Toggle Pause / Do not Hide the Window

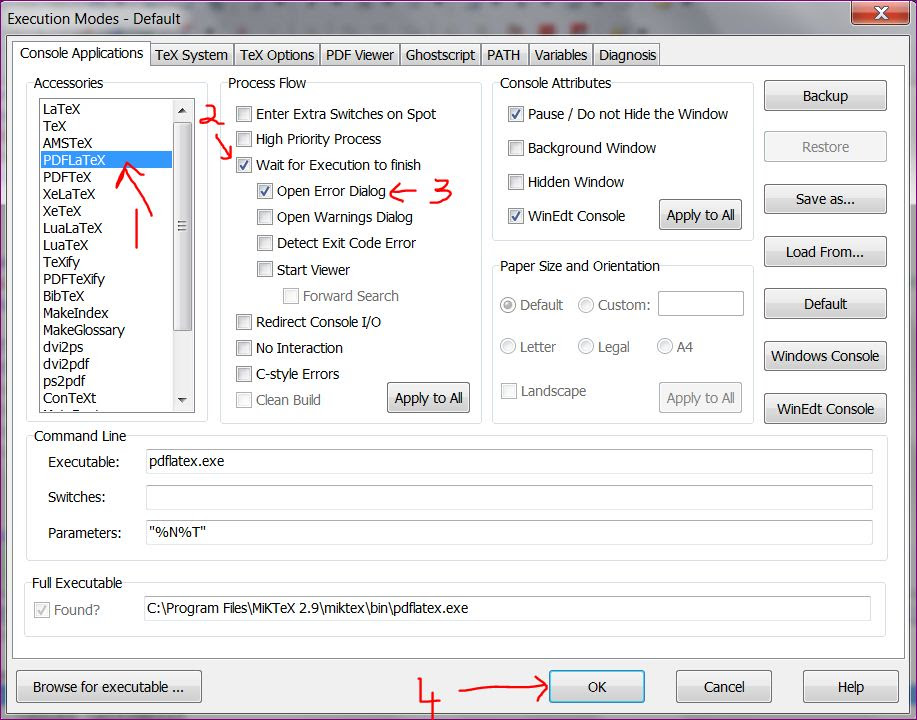pyautogui.click(x=515, y=114)
